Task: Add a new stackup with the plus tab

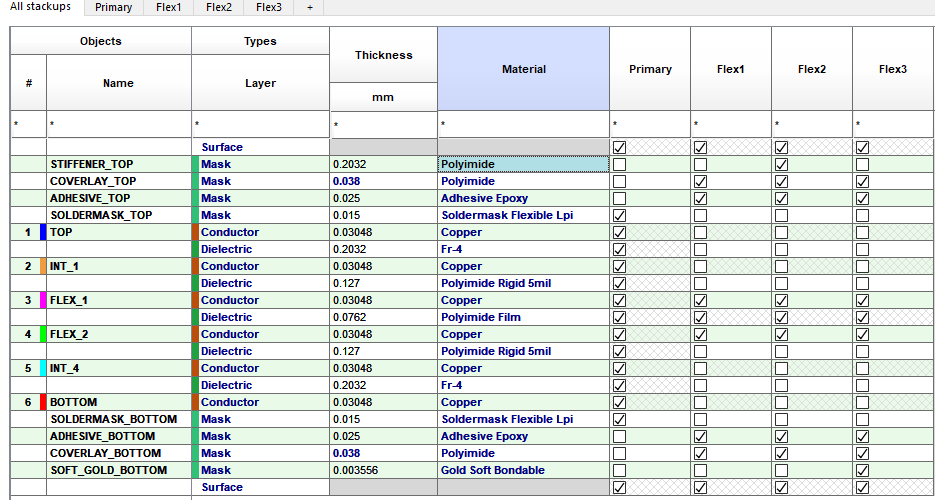Action: coord(309,8)
